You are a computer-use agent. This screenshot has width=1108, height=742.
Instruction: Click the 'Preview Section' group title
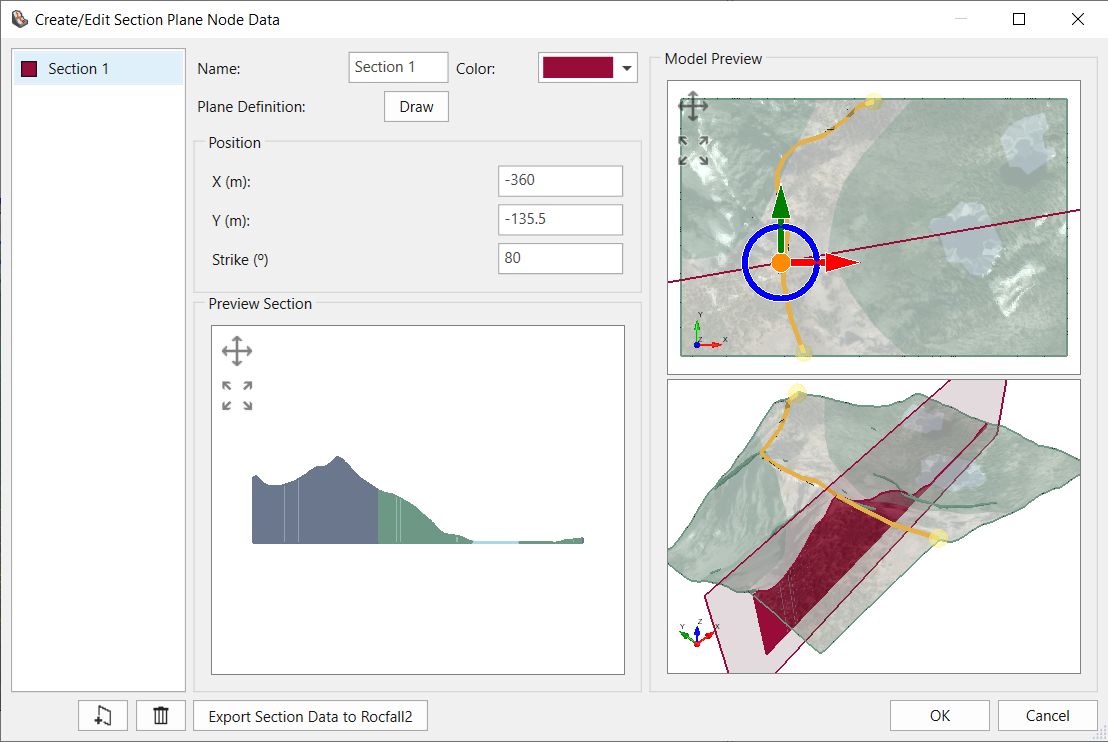[260, 304]
